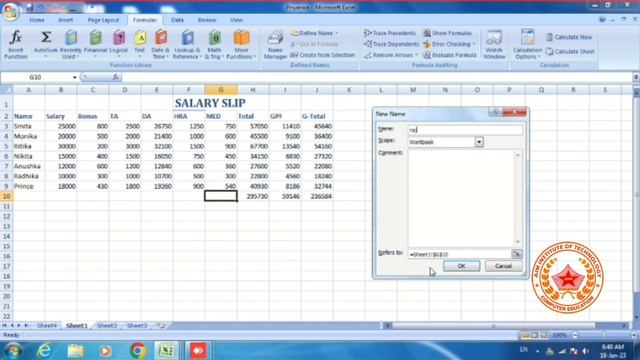640x360 pixels.
Task: Open the Windows Start button
Action: [x=13, y=351]
